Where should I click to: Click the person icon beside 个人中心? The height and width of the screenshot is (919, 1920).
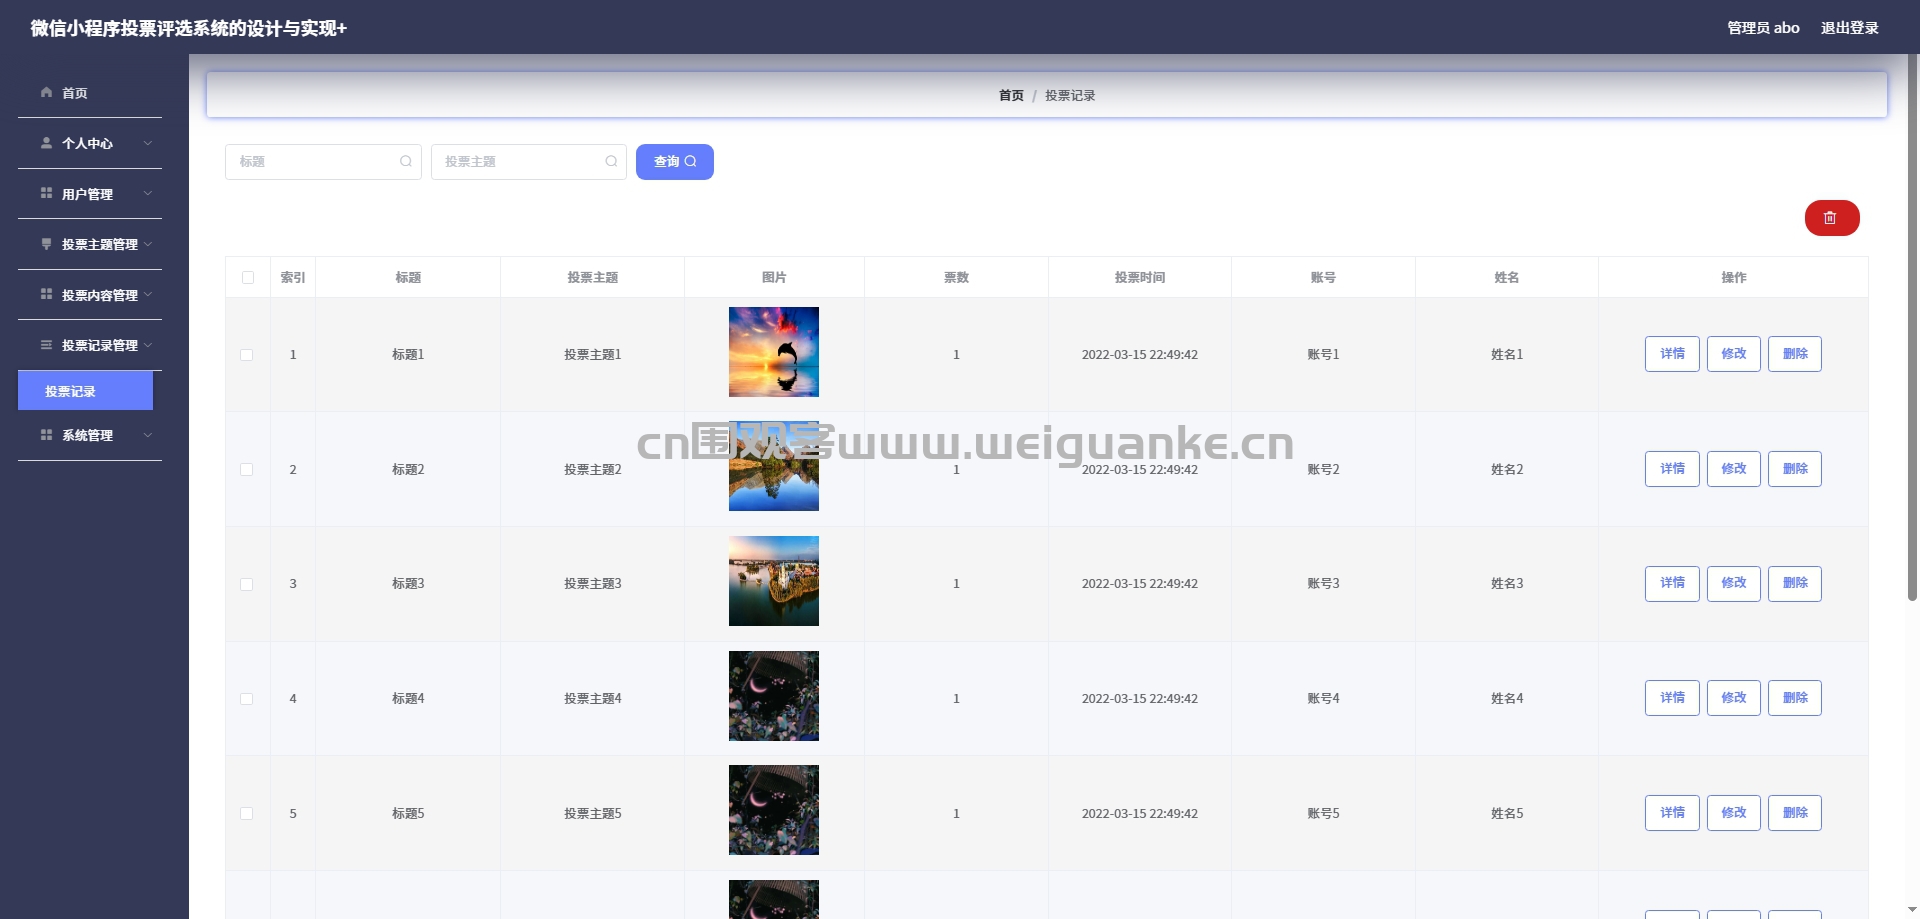pyautogui.click(x=46, y=143)
